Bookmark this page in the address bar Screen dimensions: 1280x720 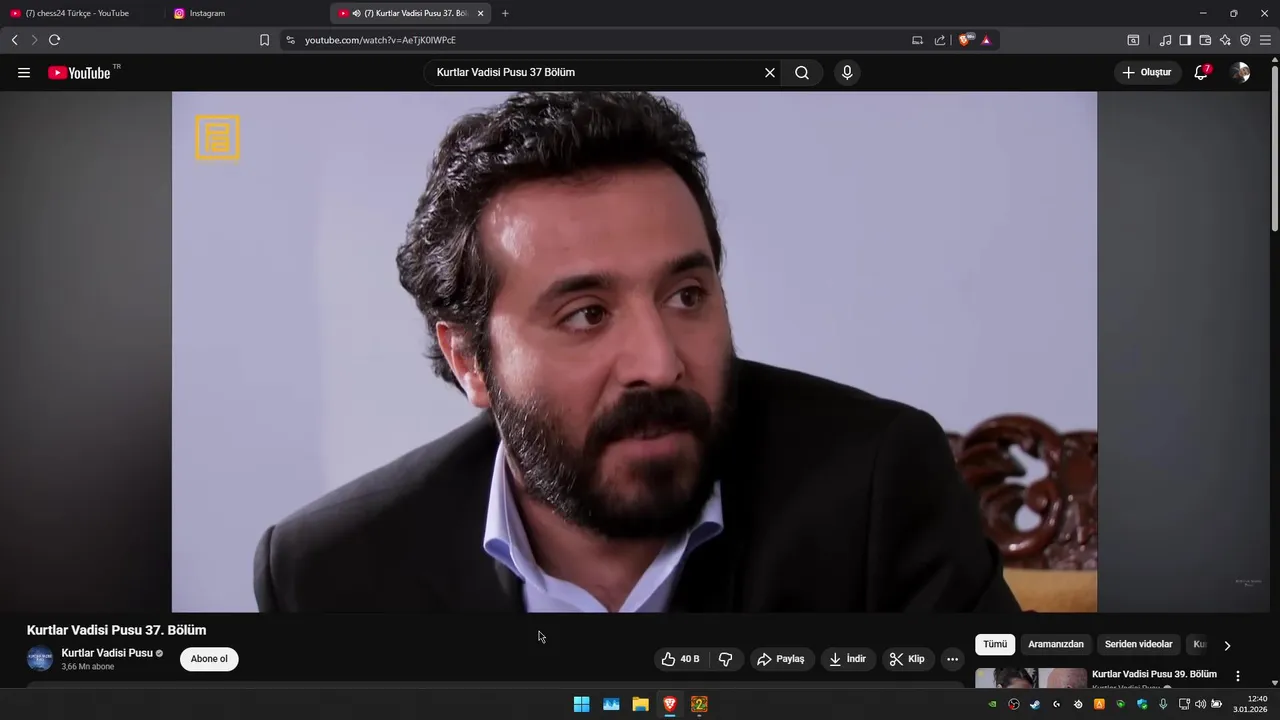coord(264,40)
